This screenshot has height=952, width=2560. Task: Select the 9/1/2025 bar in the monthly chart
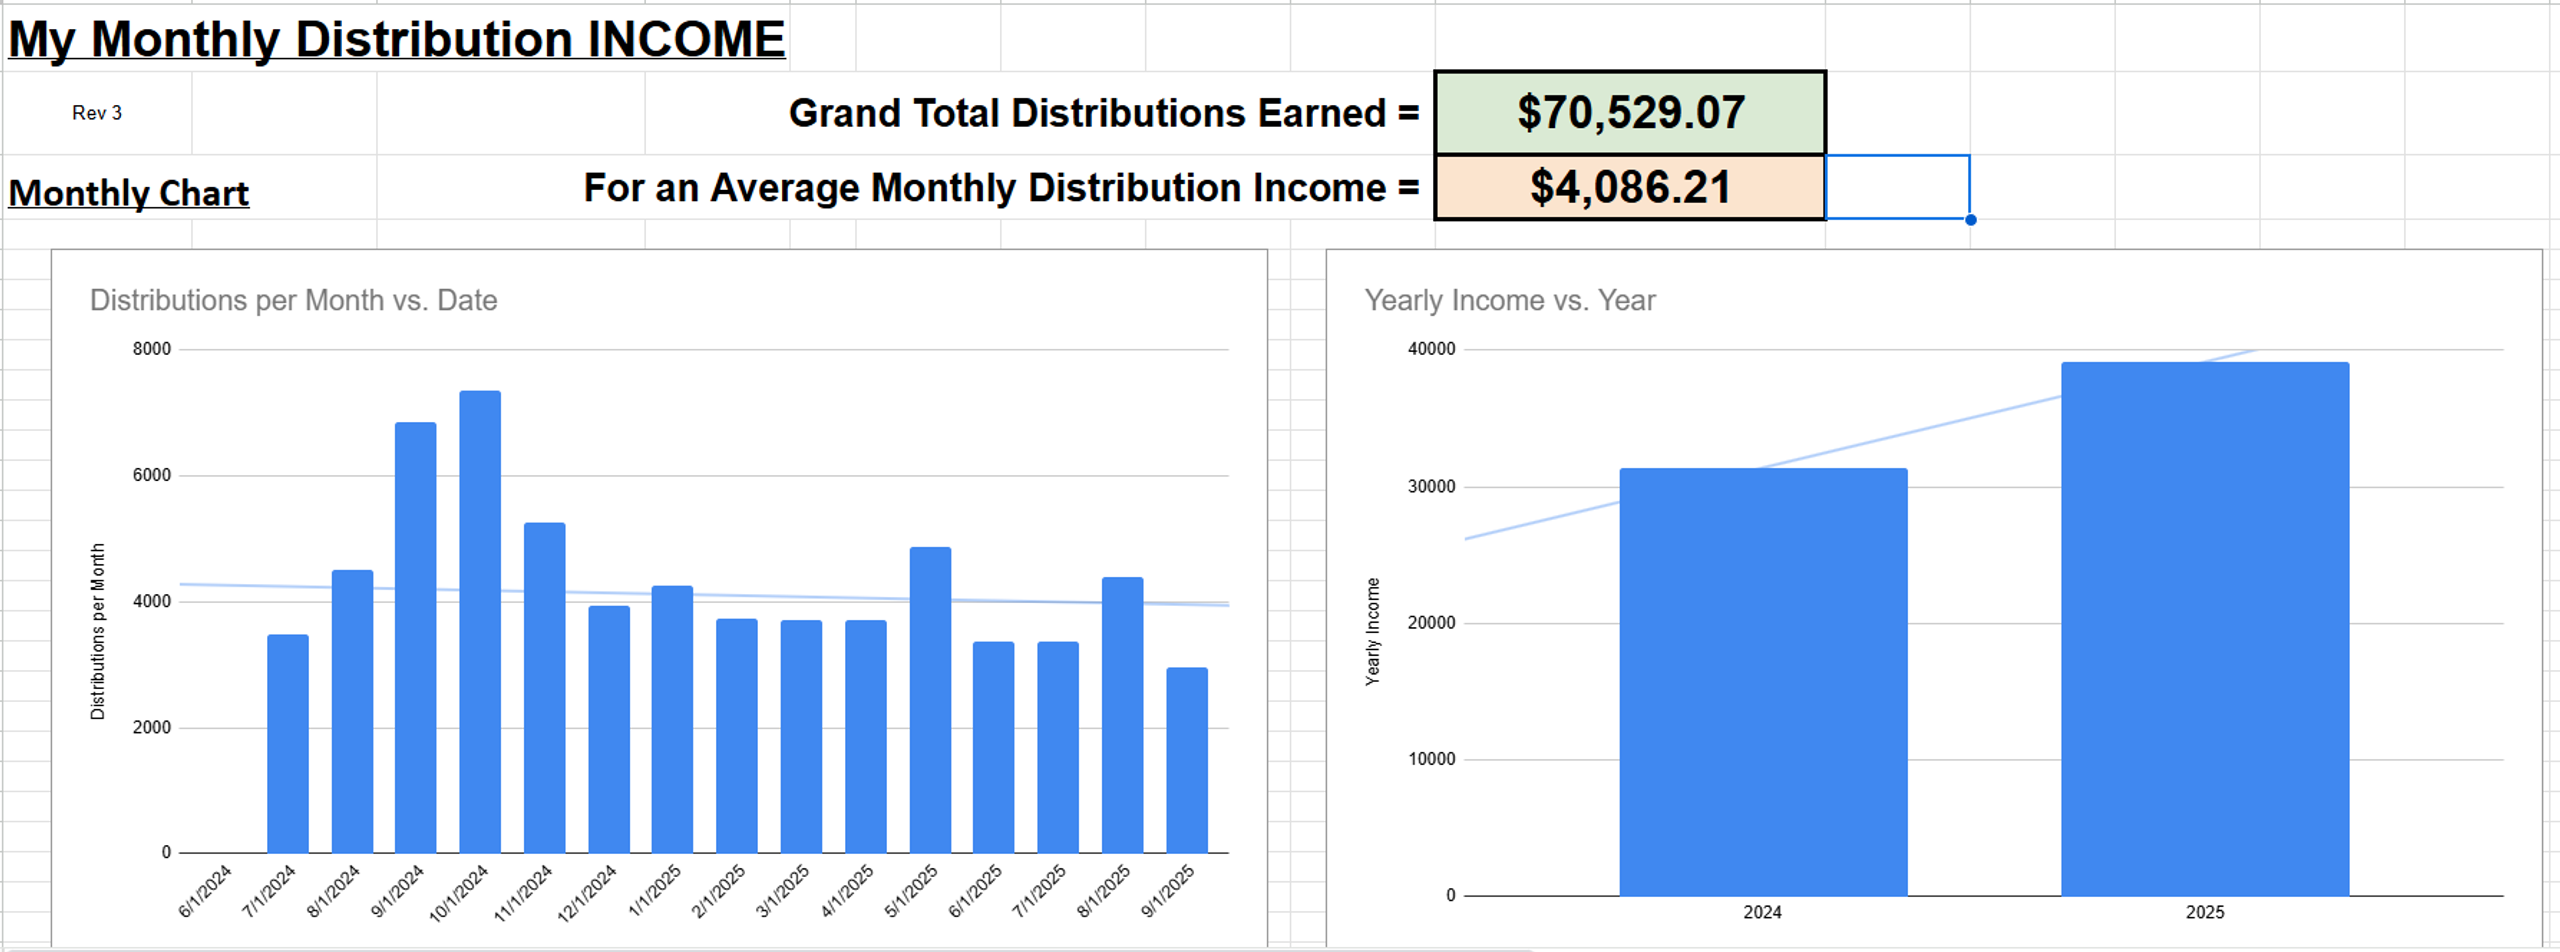[1187, 760]
